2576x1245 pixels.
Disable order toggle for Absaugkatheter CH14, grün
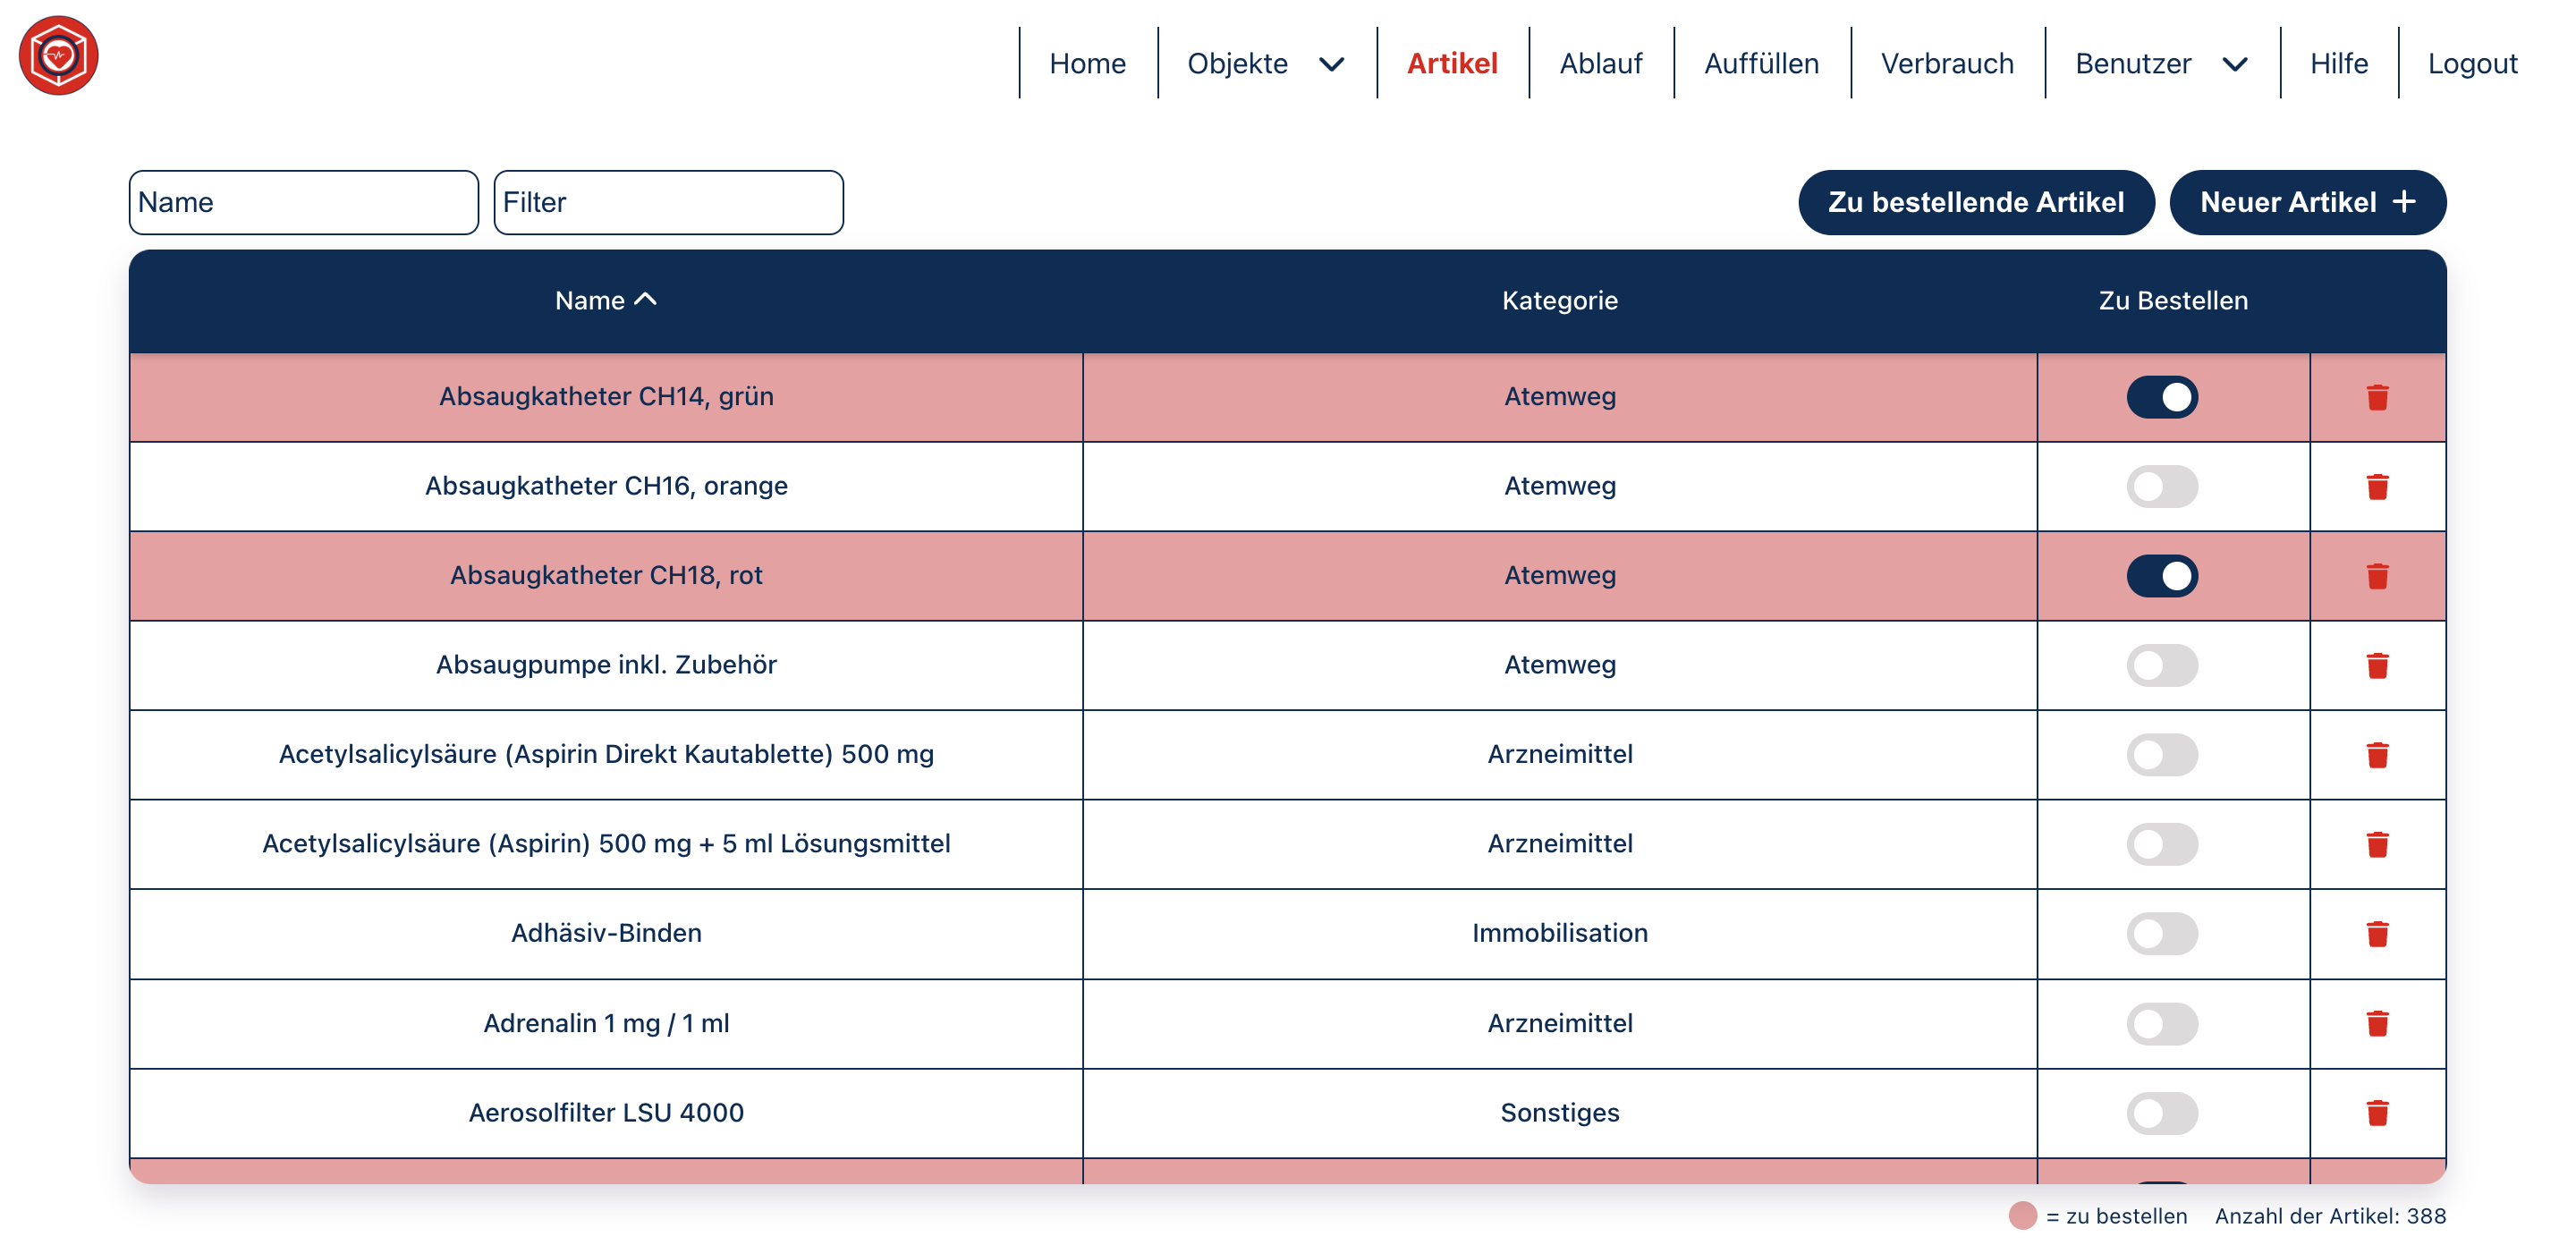(x=2161, y=397)
